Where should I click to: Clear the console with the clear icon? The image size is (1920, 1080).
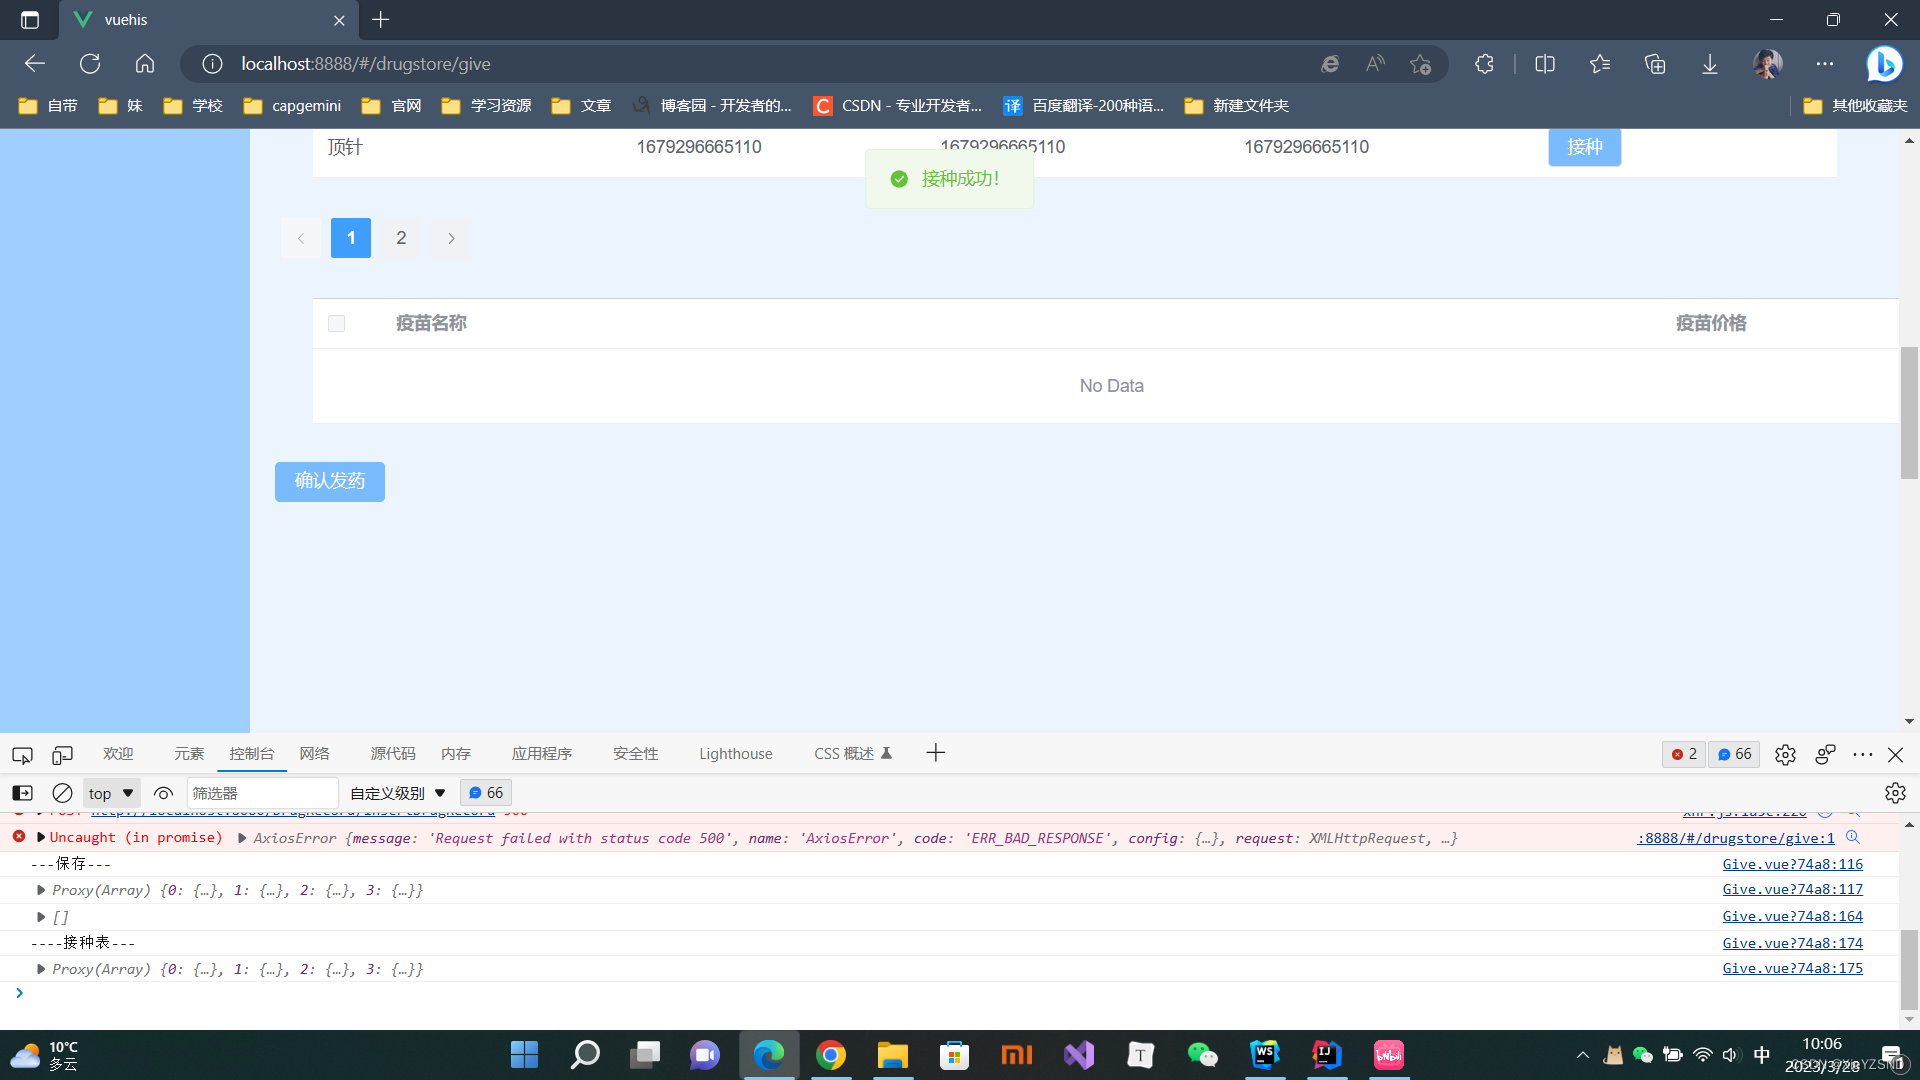pos(62,792)
